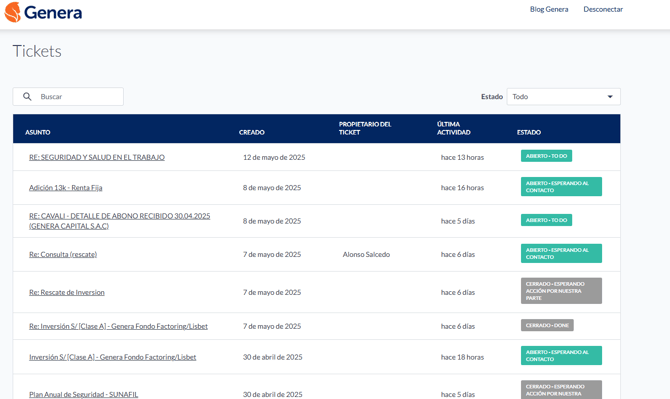Click status badge for Inversión ticket from 30 de abril
Viewport: 670px width, 399px height.
[561, 355]
